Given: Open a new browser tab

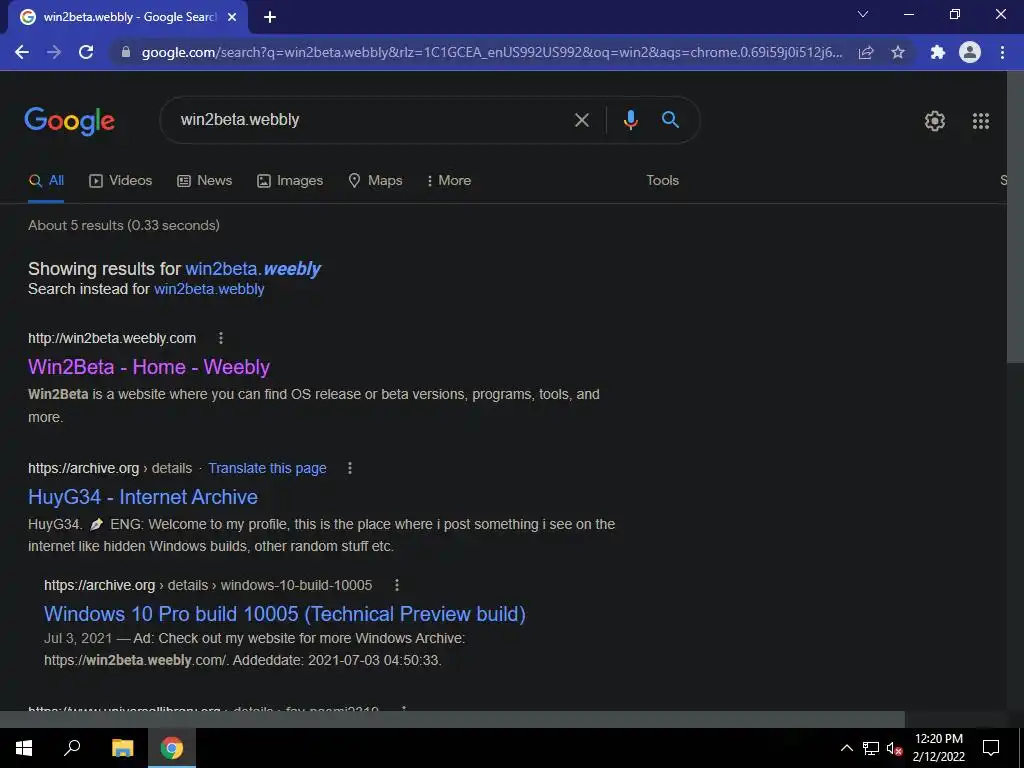Looking at the screenshot, I should point(270,17).
